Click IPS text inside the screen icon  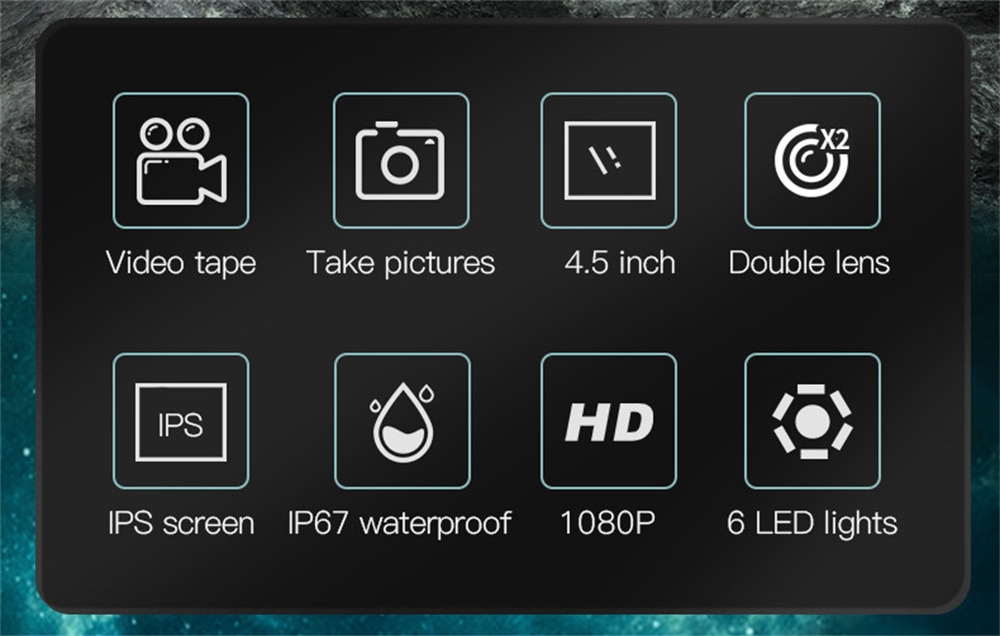pos(180,425)
